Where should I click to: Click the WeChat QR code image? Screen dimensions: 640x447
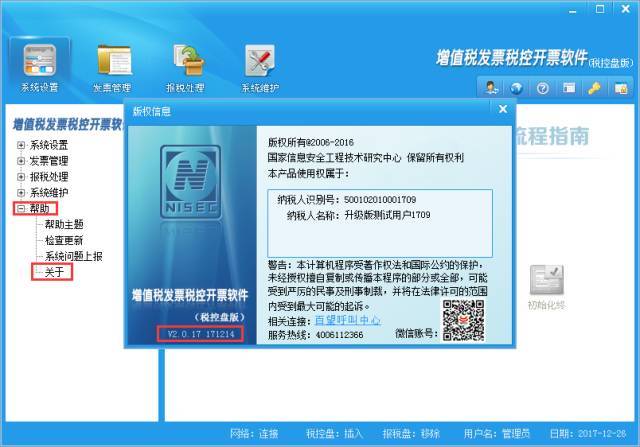(463, 320)
